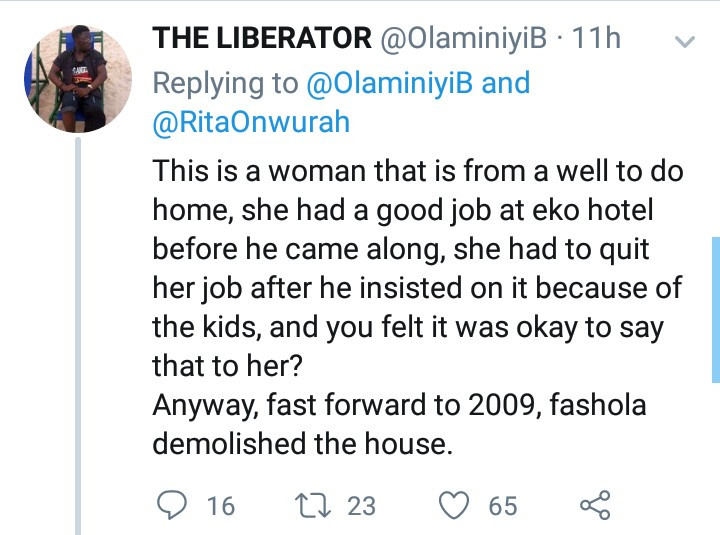Open the 11h timestamp link
This screenshot has height=535, width=720.
coord(598,39)
